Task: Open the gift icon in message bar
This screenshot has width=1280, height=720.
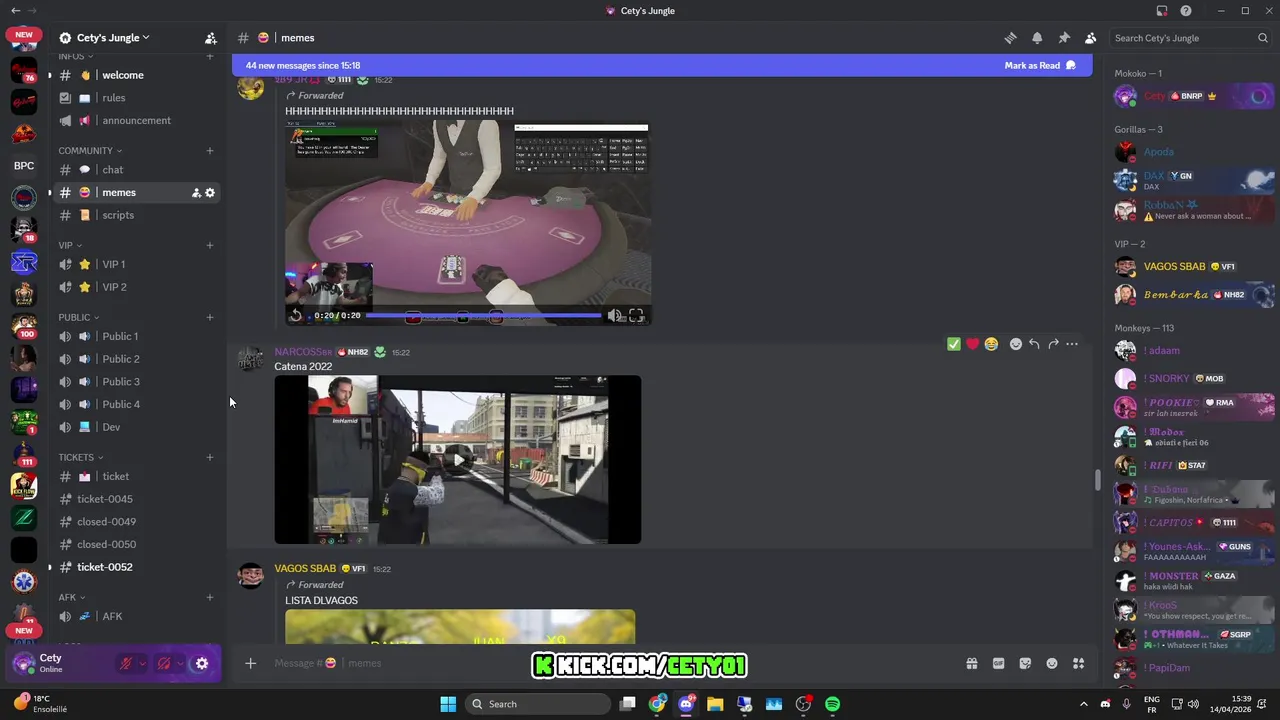Action: pos(971,663)
